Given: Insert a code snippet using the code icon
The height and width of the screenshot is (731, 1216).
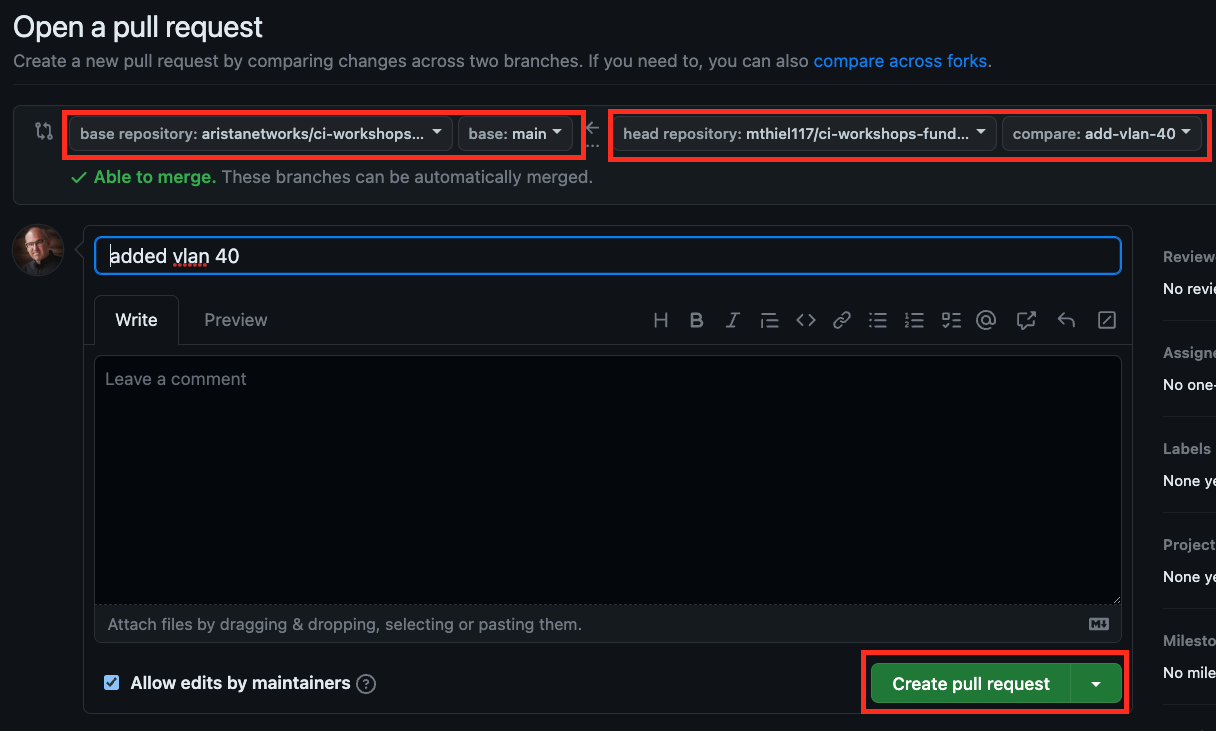Looking at the screenshot, I should tap(806, 320).
